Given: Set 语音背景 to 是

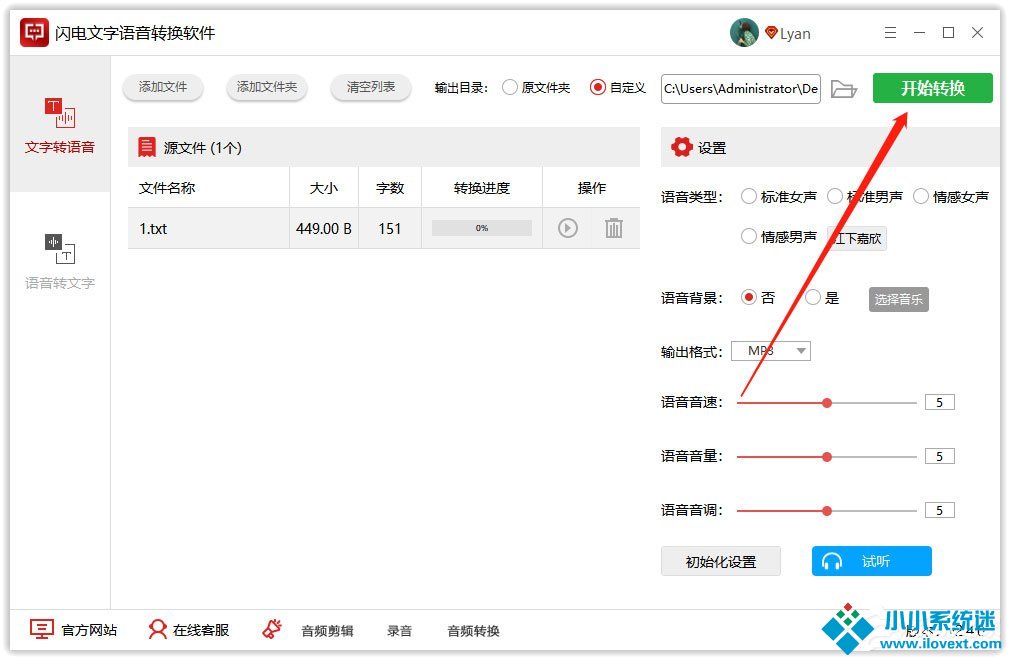Looking at the screenshot, I should [x=823, y=297].
